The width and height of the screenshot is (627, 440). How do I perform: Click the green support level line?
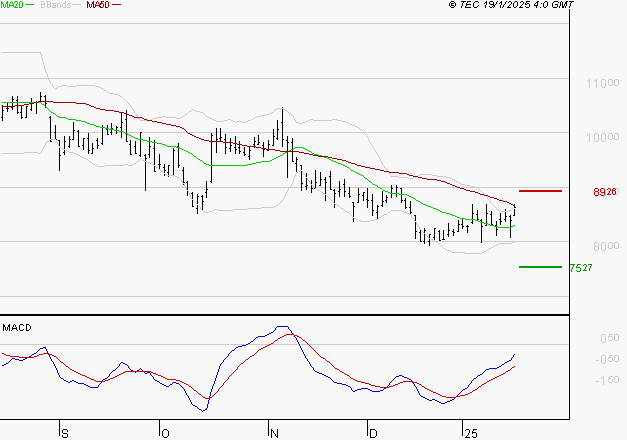tap(540, 267)
